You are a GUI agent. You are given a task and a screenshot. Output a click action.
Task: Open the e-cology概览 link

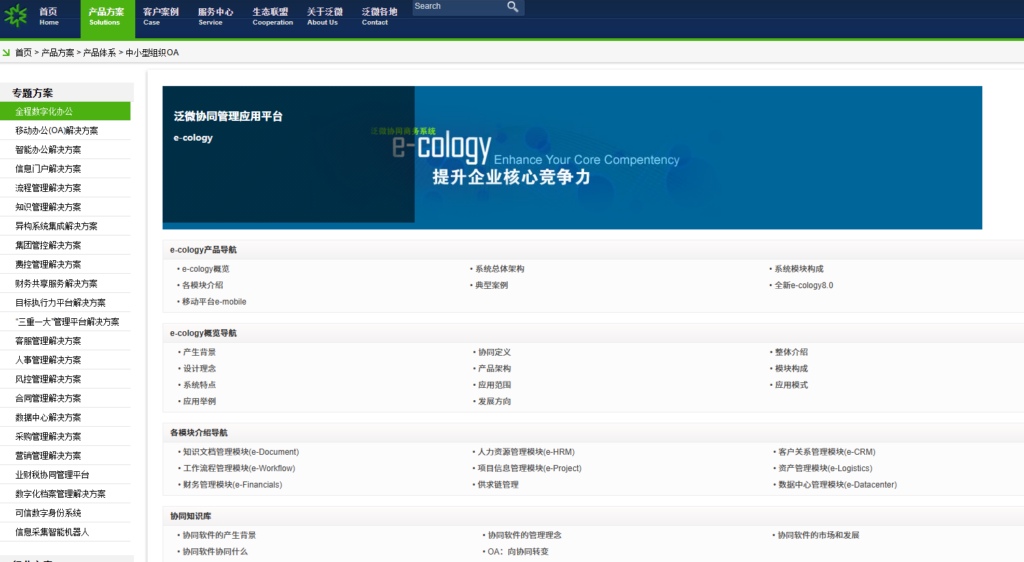205,269
